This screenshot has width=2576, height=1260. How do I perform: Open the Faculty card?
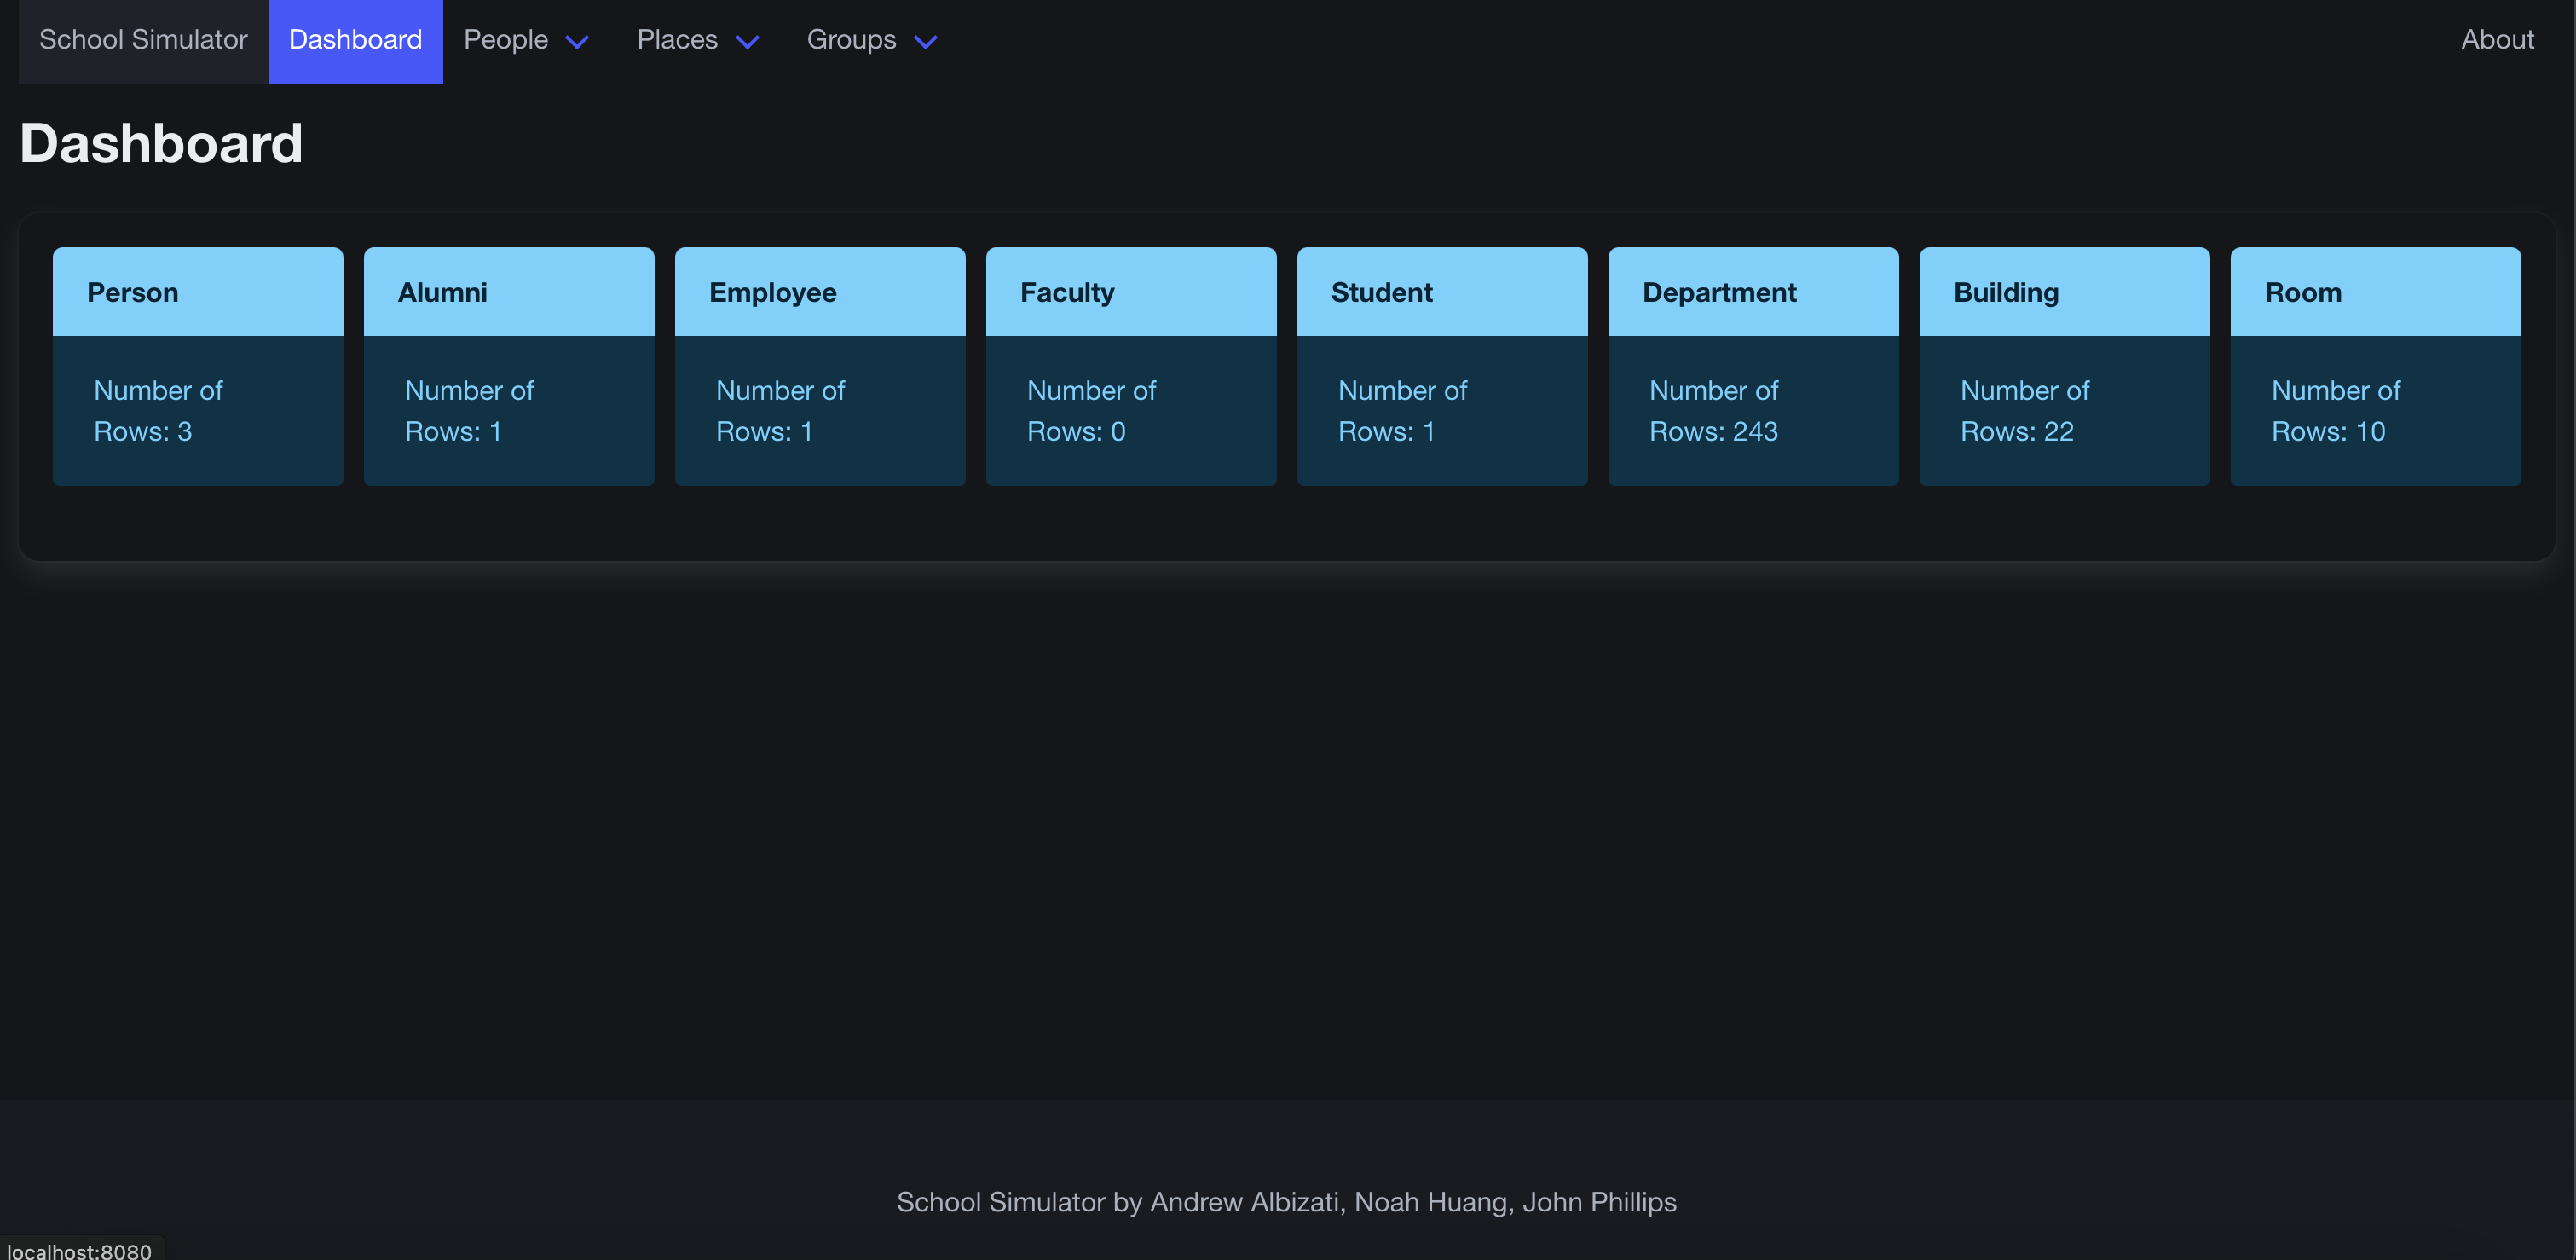pos(1130,292)
